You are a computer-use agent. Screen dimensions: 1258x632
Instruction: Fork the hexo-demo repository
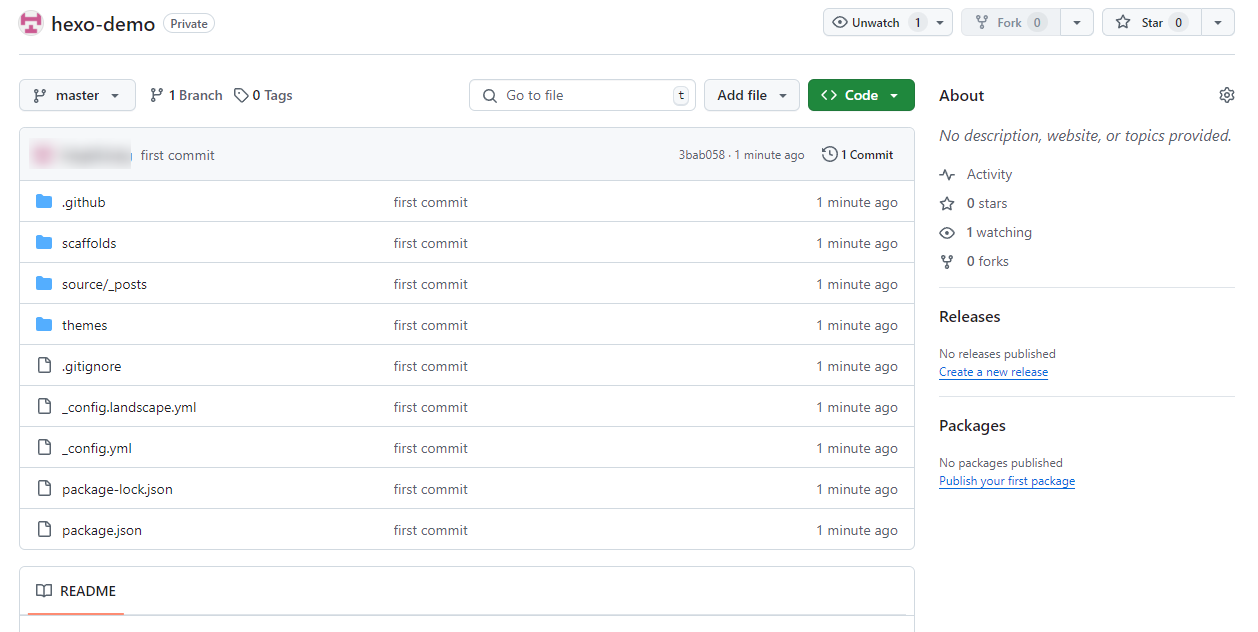(1010, 22)
